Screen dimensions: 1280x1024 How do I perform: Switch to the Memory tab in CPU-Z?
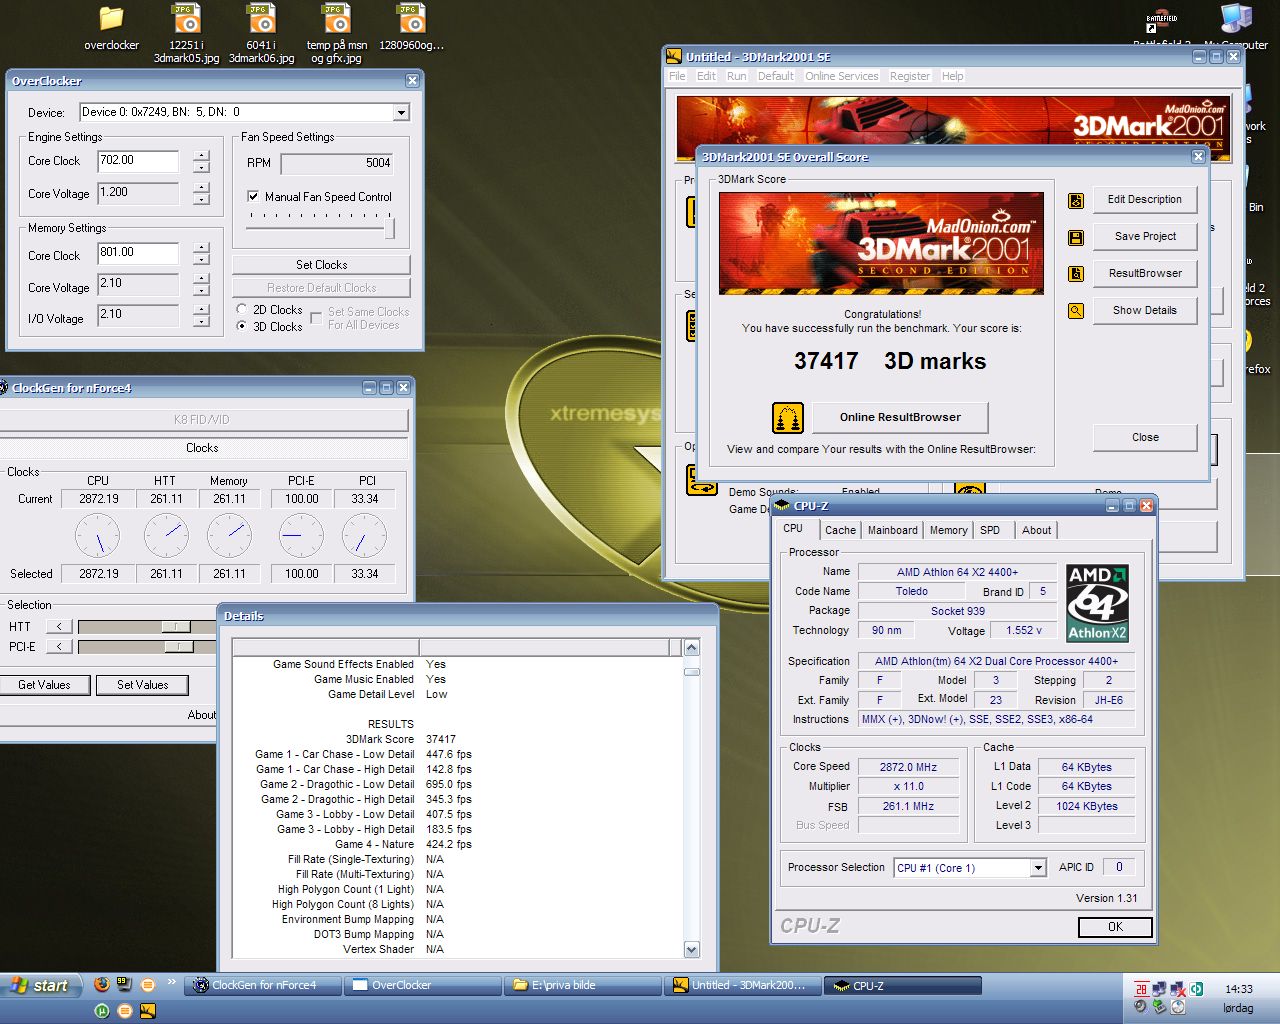tap(948, 530)
